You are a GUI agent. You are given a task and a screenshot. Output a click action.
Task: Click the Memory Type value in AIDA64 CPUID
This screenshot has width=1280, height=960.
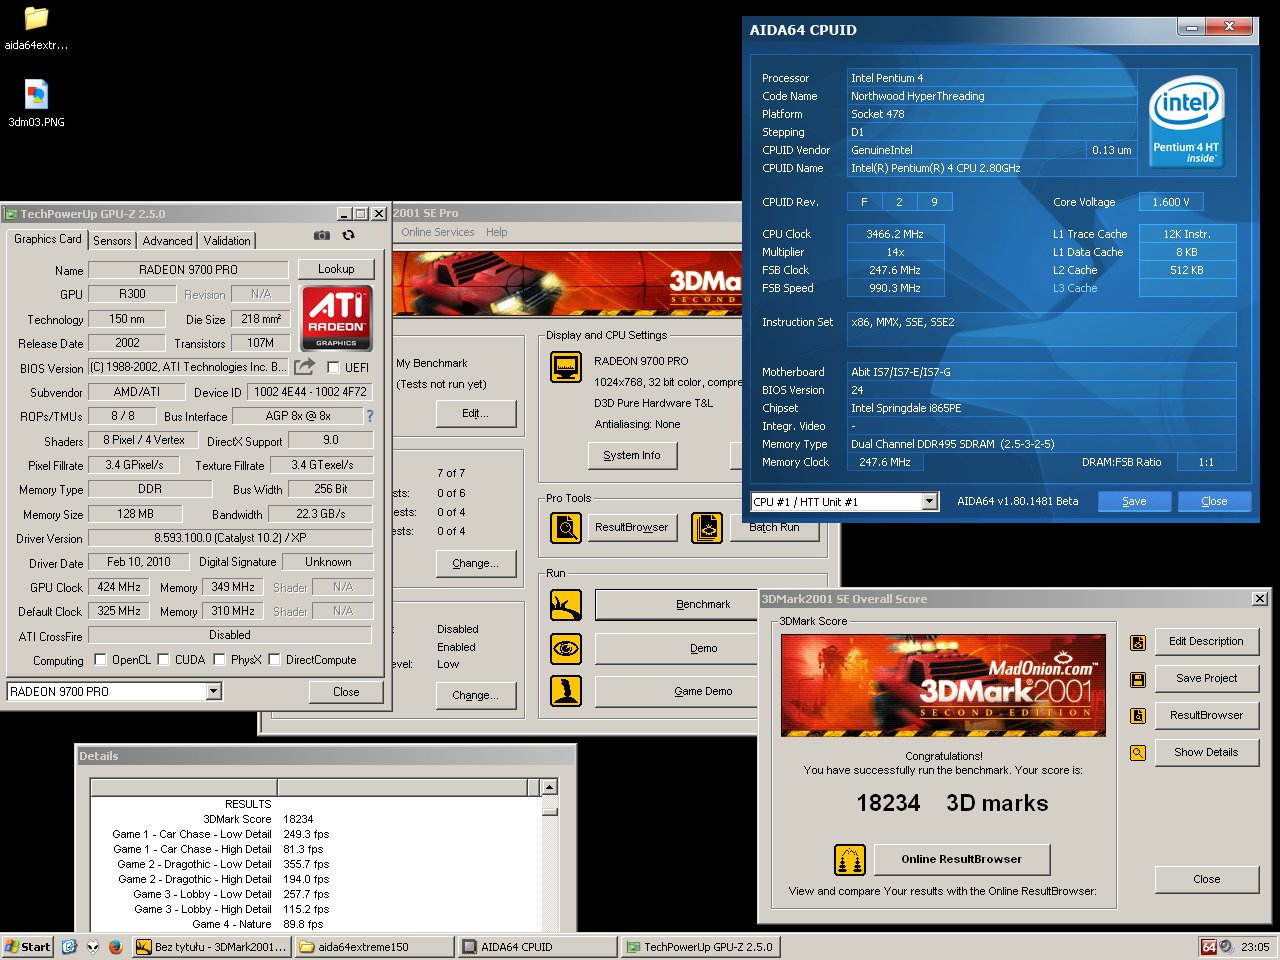click(1041, 444)
